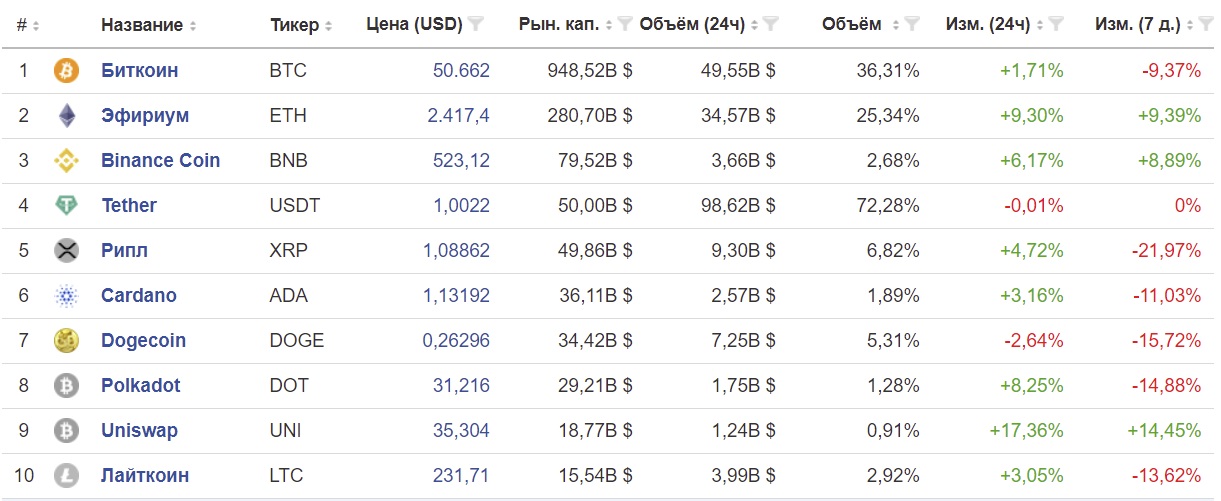This screenshot has height=501, width=1221.
Task: Sort using arrows next to Тикер
Action: click(328, 25)
